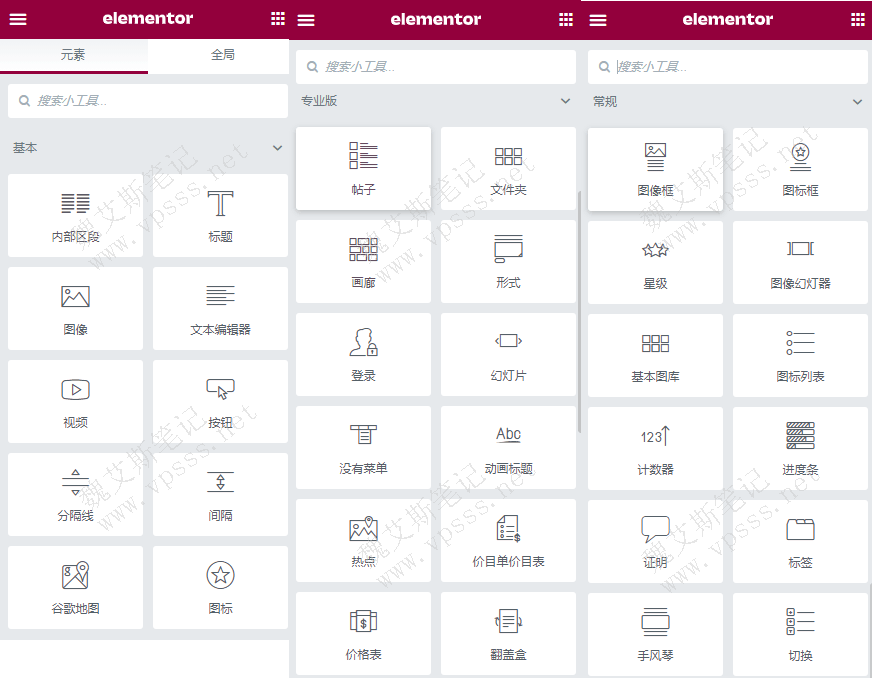This screenshot has width=872, height=678.
Task: Select the 价格表 price table widget
Action: [x=363, y=633]
